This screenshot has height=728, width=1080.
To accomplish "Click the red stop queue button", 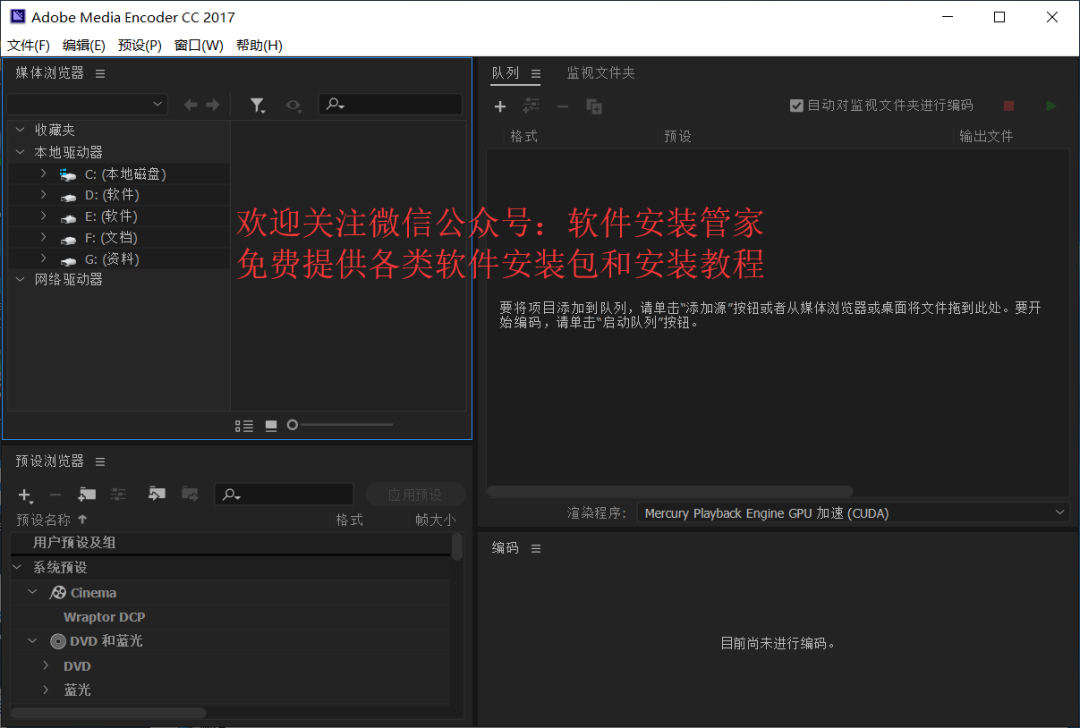I will [x=1008, y=106].
